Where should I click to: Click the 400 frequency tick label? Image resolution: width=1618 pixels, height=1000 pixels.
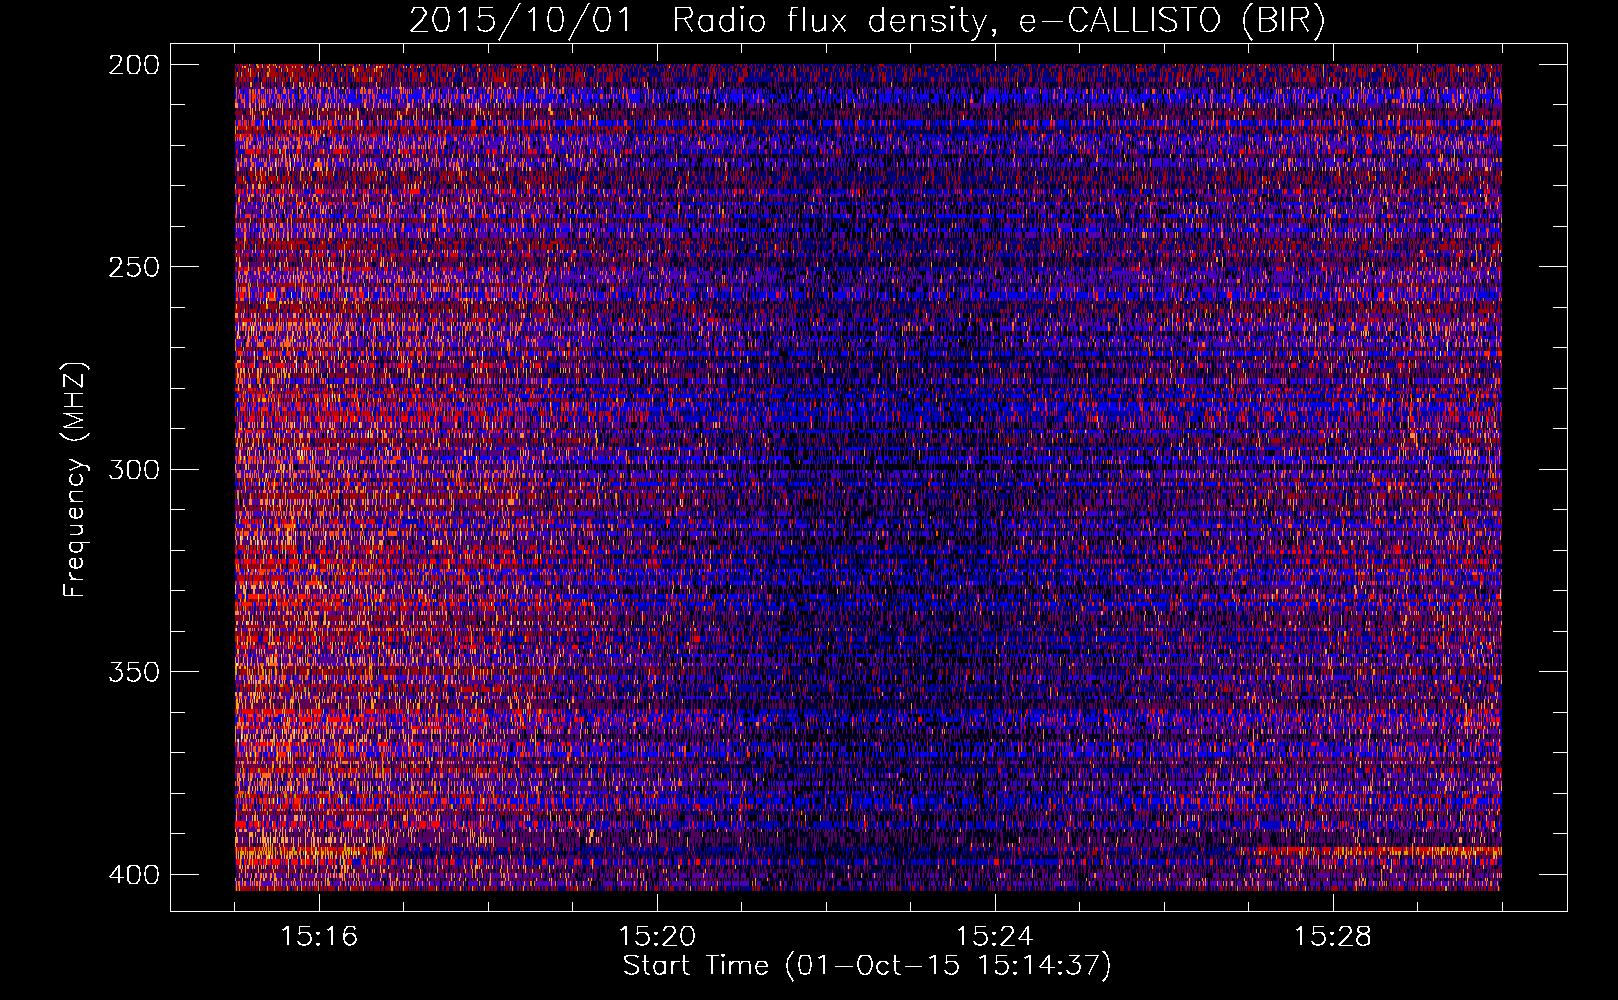click(x=133, y=874)
